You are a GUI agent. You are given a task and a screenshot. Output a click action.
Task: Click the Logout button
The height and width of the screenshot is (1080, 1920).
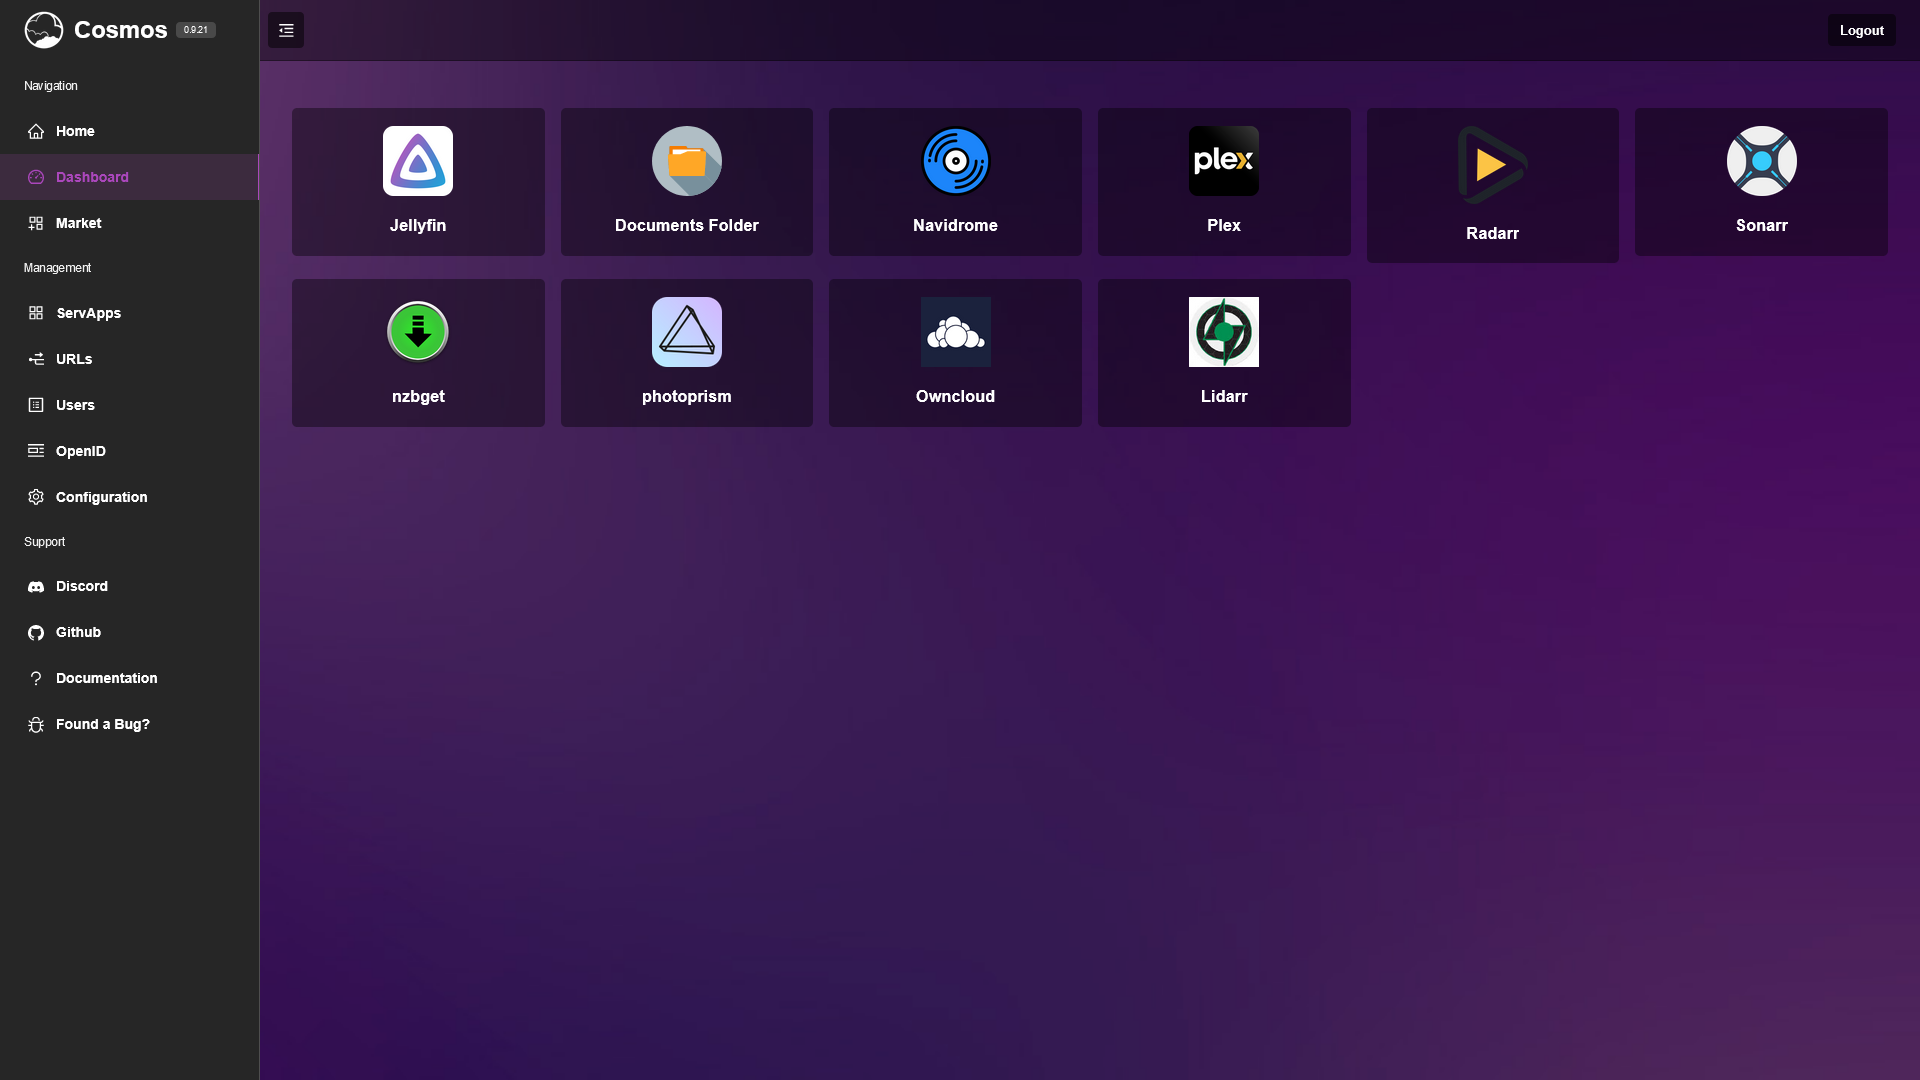coord(1861,30)
